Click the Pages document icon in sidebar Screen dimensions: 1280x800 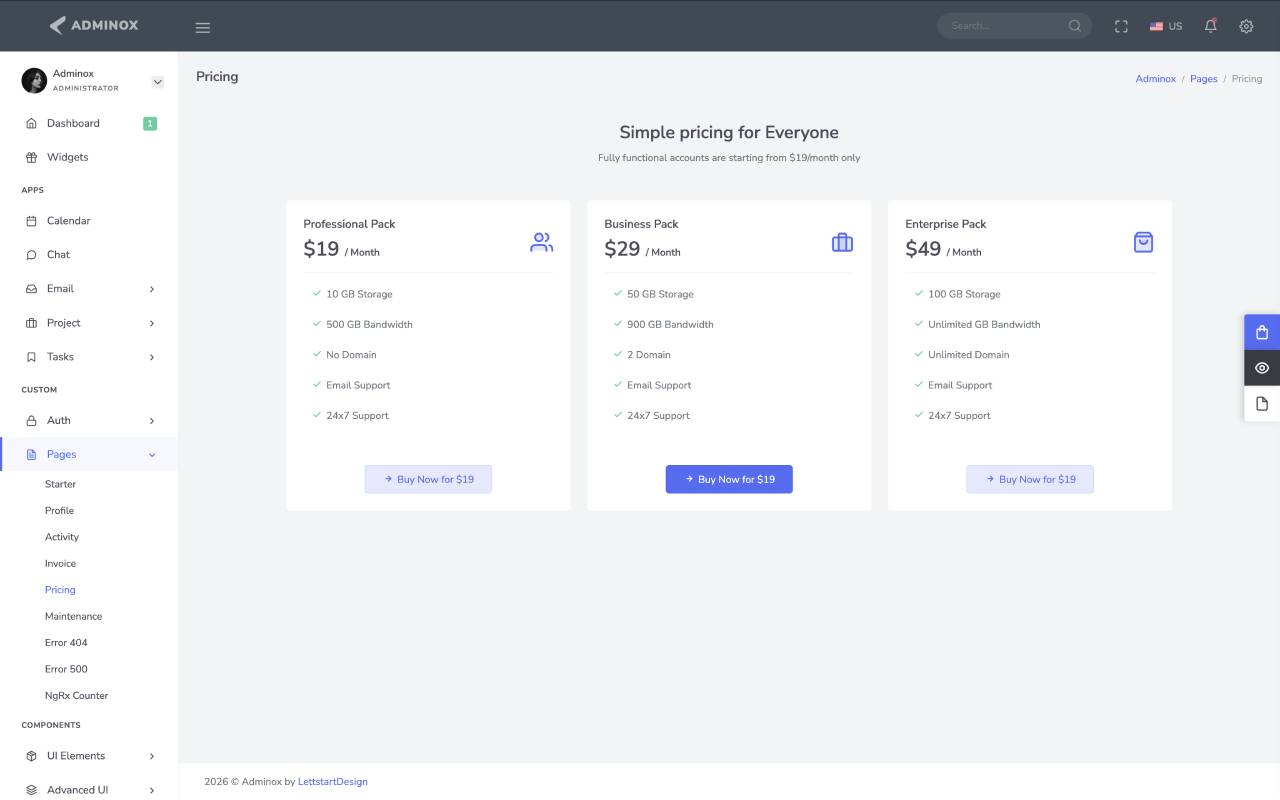click(31, 455)
